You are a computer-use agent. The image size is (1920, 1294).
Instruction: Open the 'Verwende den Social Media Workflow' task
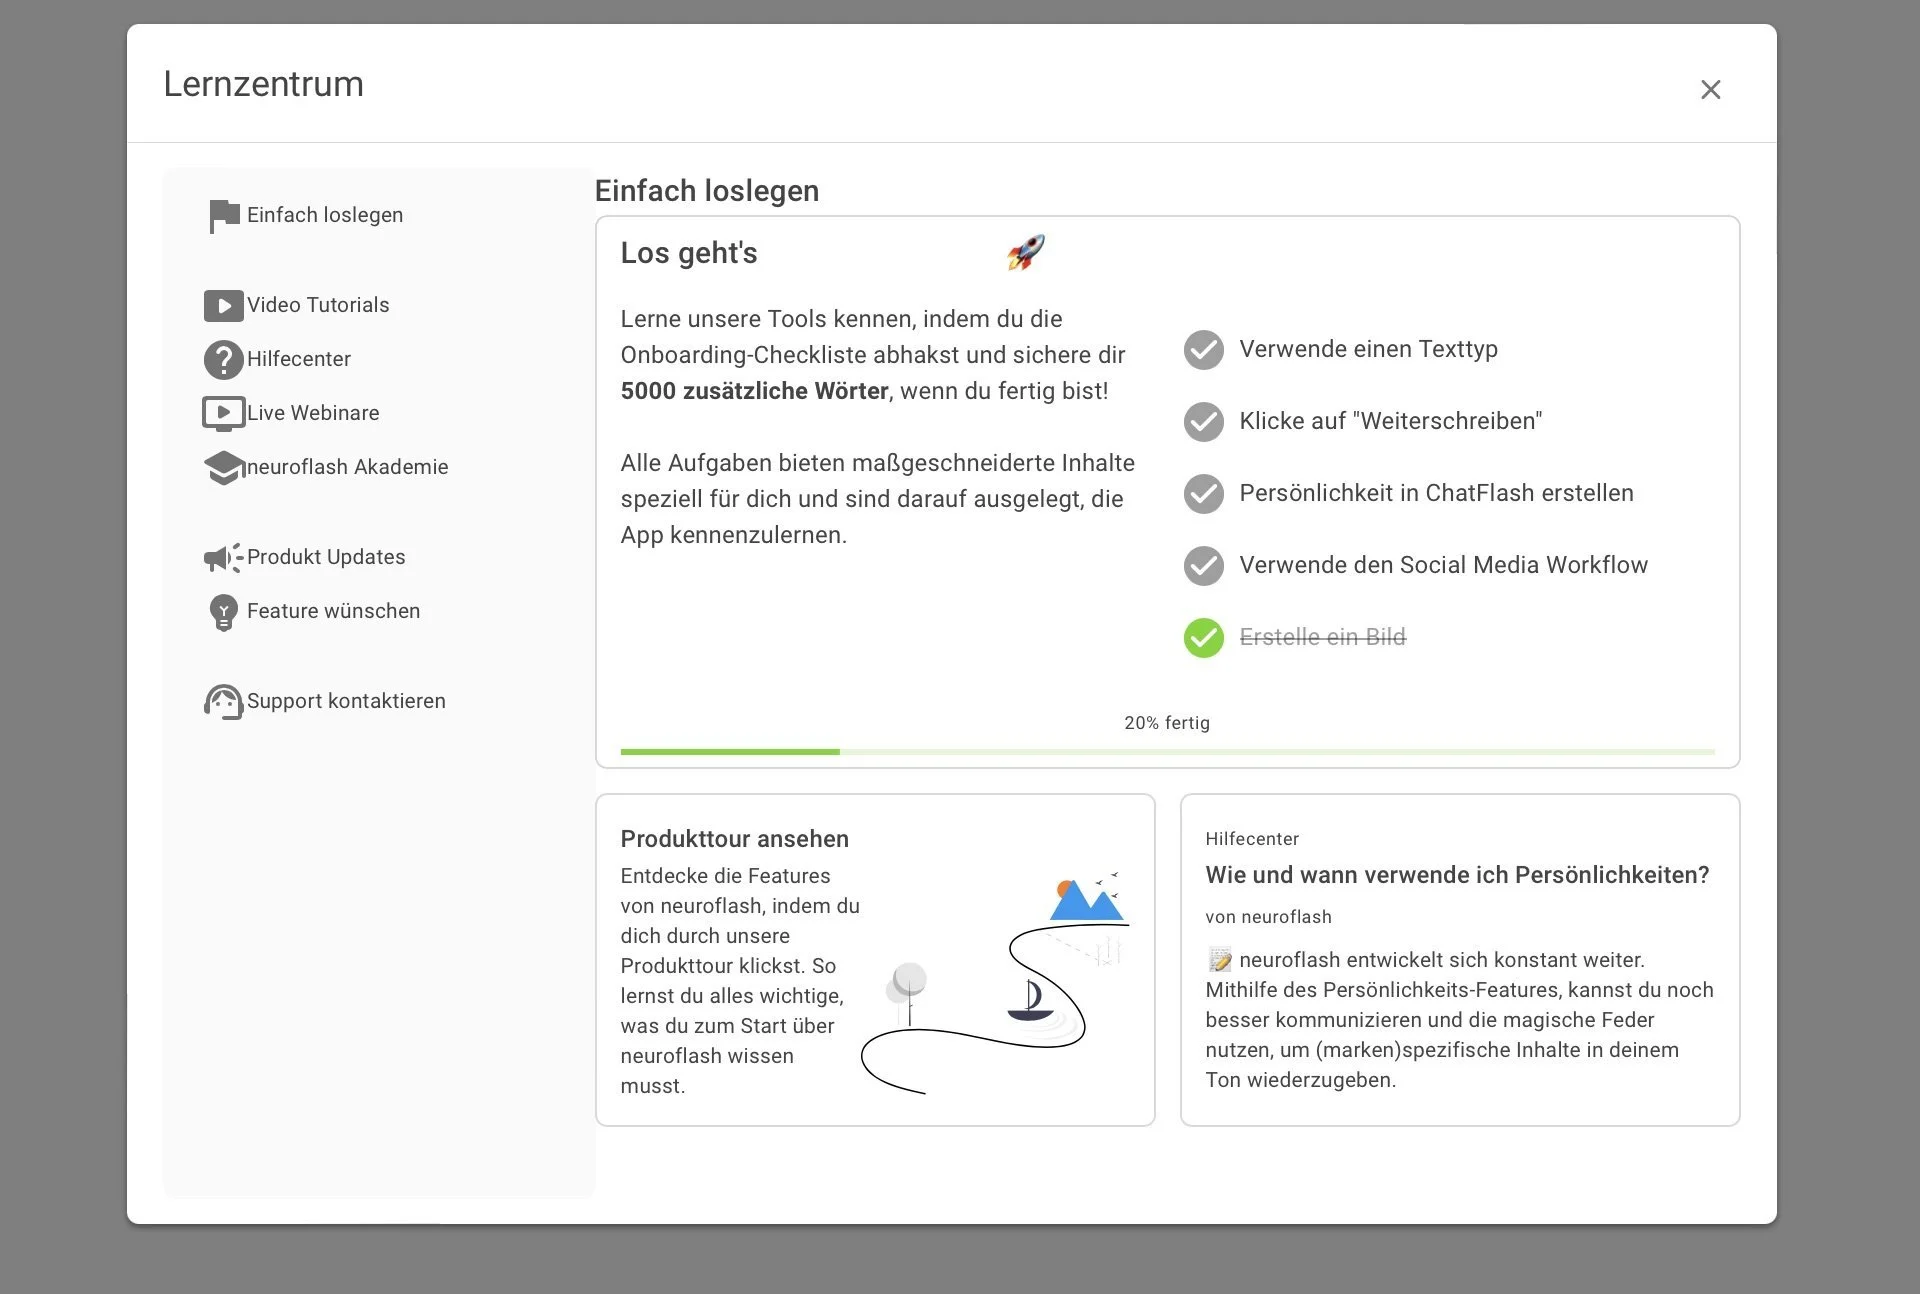tap(1443, 565)
